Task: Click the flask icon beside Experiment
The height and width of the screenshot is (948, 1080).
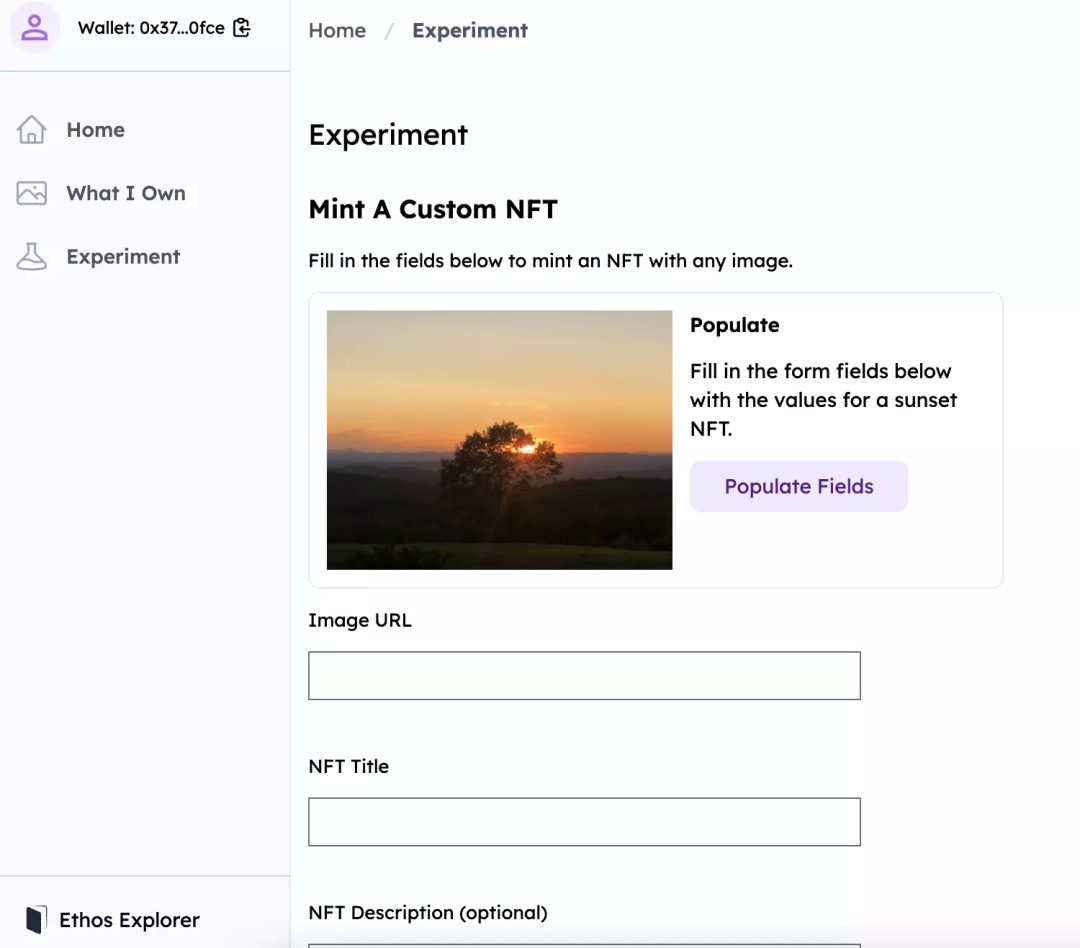Action: (x=32, y=257)
